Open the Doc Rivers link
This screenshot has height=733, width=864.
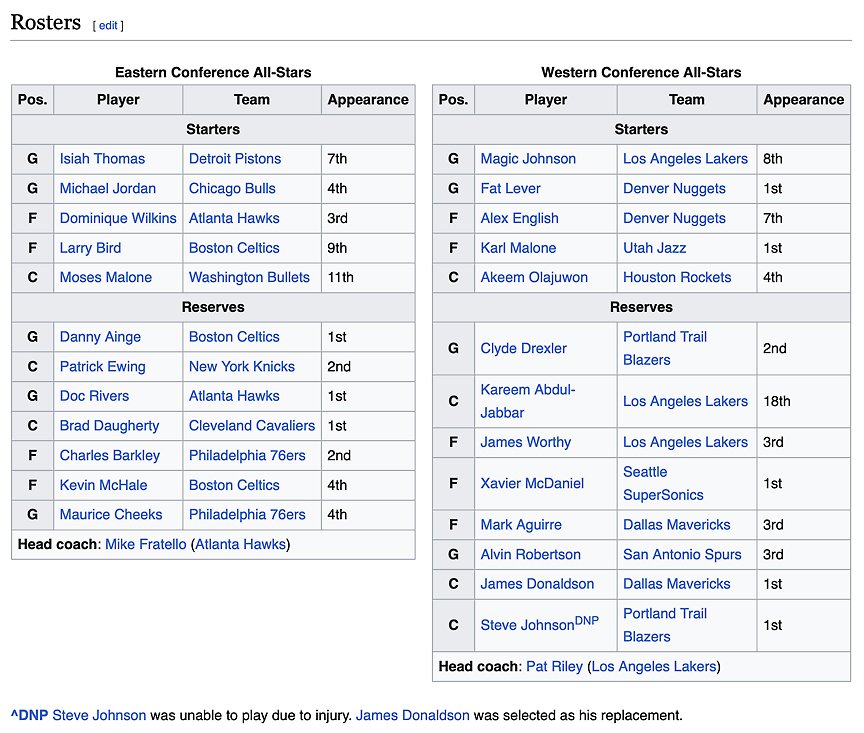coord(94,396)
